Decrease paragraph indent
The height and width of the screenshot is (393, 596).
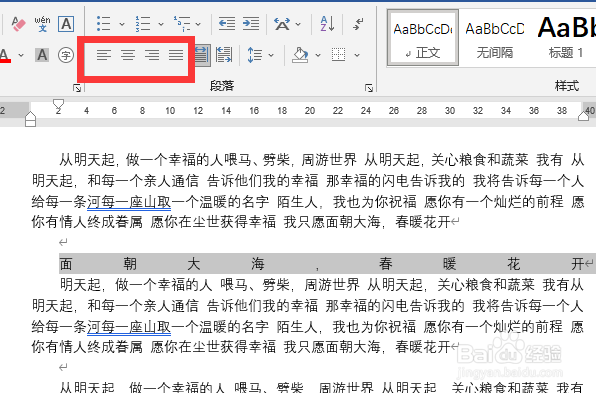coord(227,24)
